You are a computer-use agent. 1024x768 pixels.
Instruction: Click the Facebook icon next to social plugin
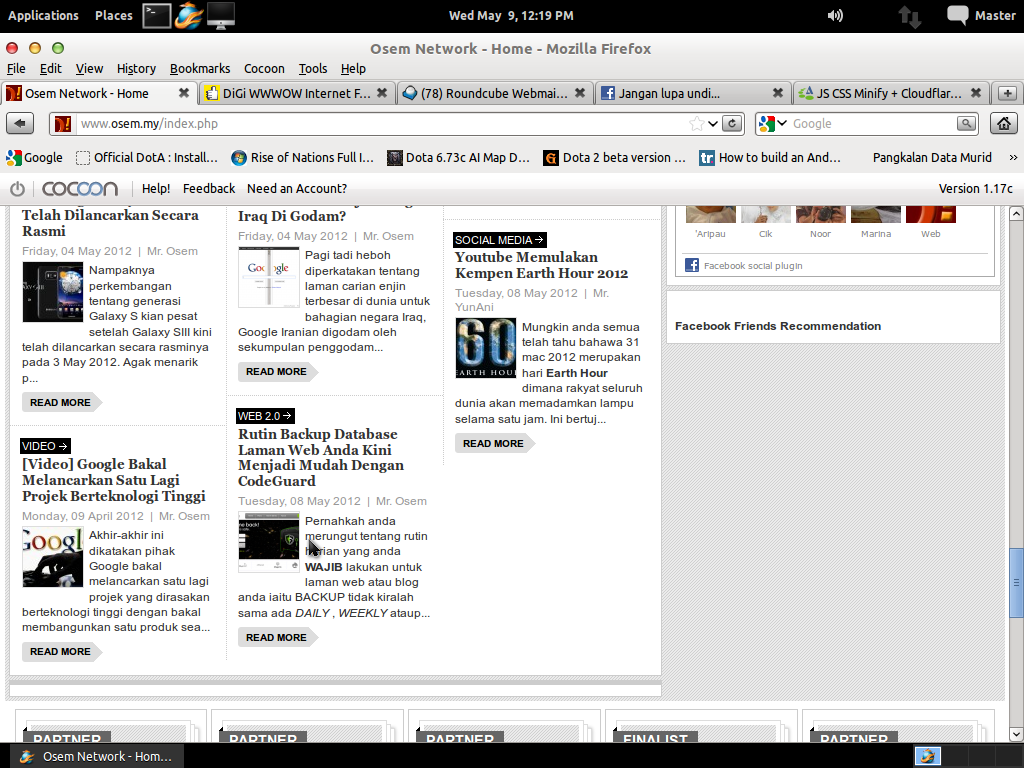pos(692,264)
